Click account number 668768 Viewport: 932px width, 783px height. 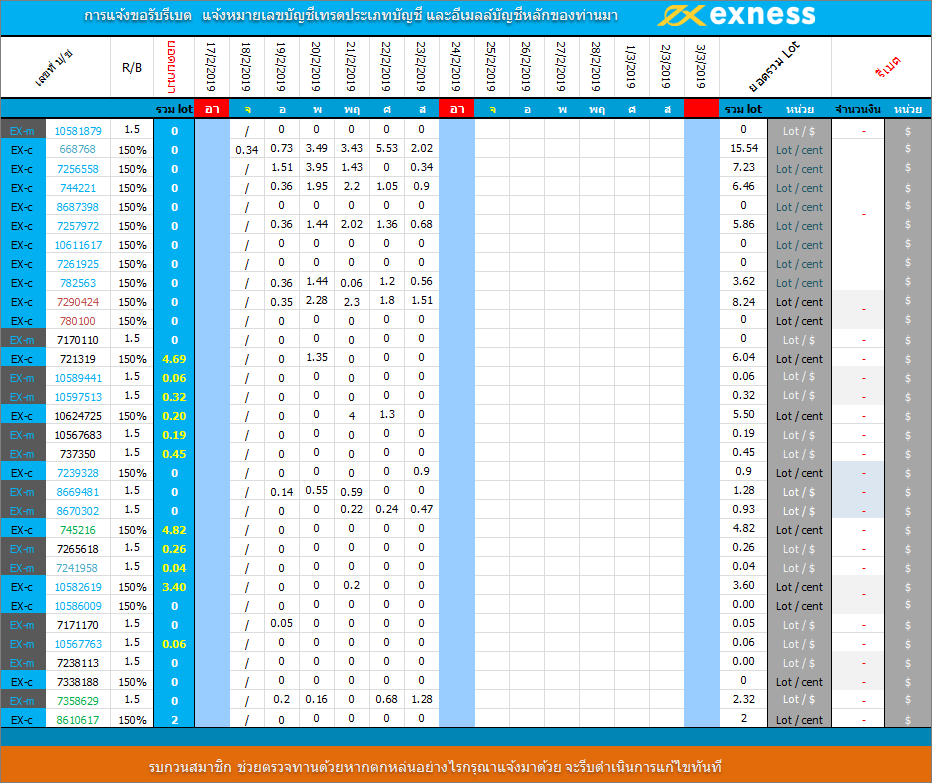click(x=78, y=149)
